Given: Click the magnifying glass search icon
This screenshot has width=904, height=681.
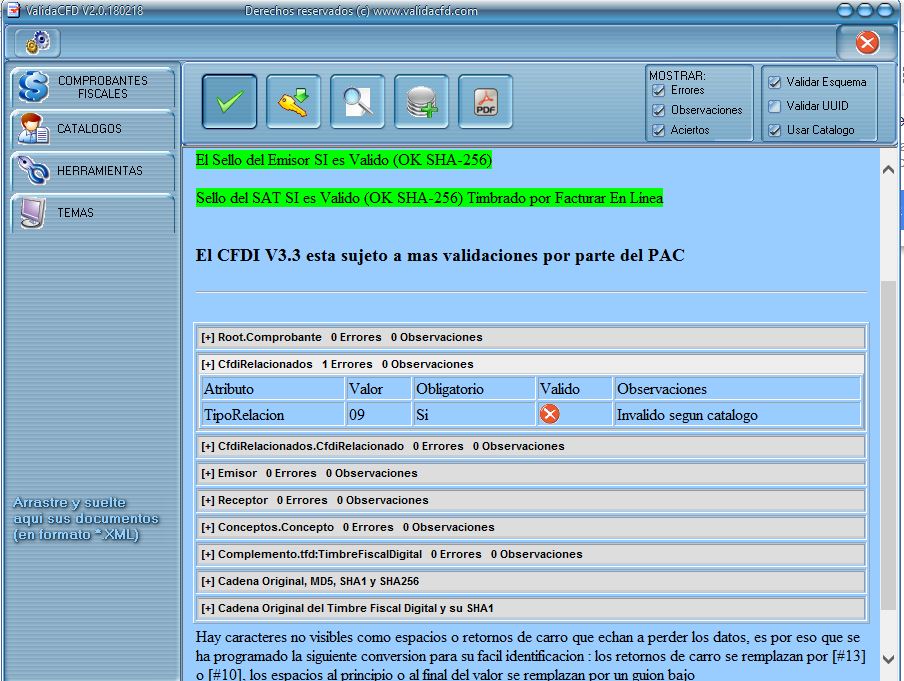Looking at the screenshot, I should point(357,101).
